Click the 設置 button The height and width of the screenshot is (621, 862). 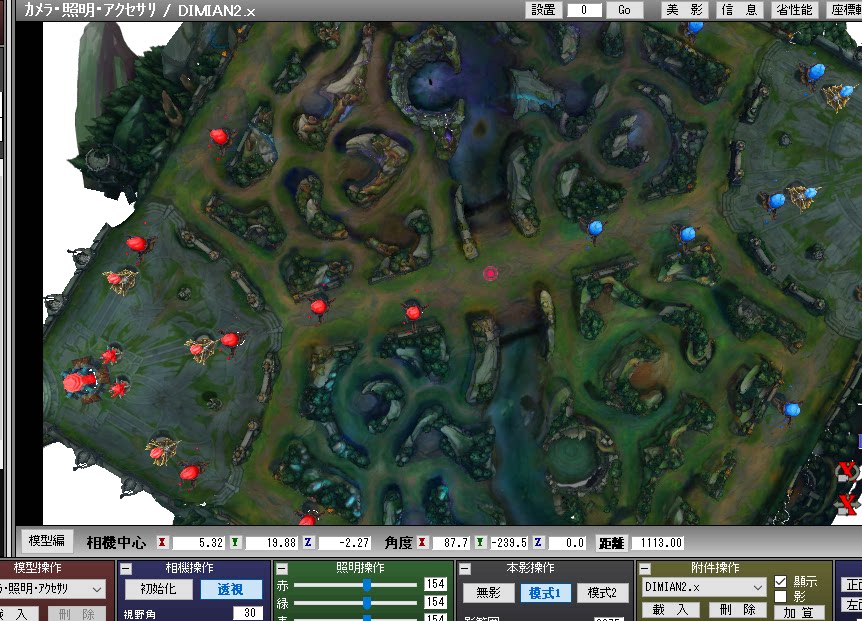[x=544, y=10]
